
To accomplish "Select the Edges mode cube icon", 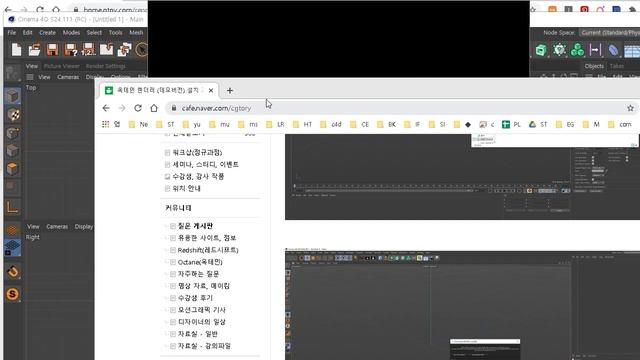I will pyautogui.click(x=13, y=151).
